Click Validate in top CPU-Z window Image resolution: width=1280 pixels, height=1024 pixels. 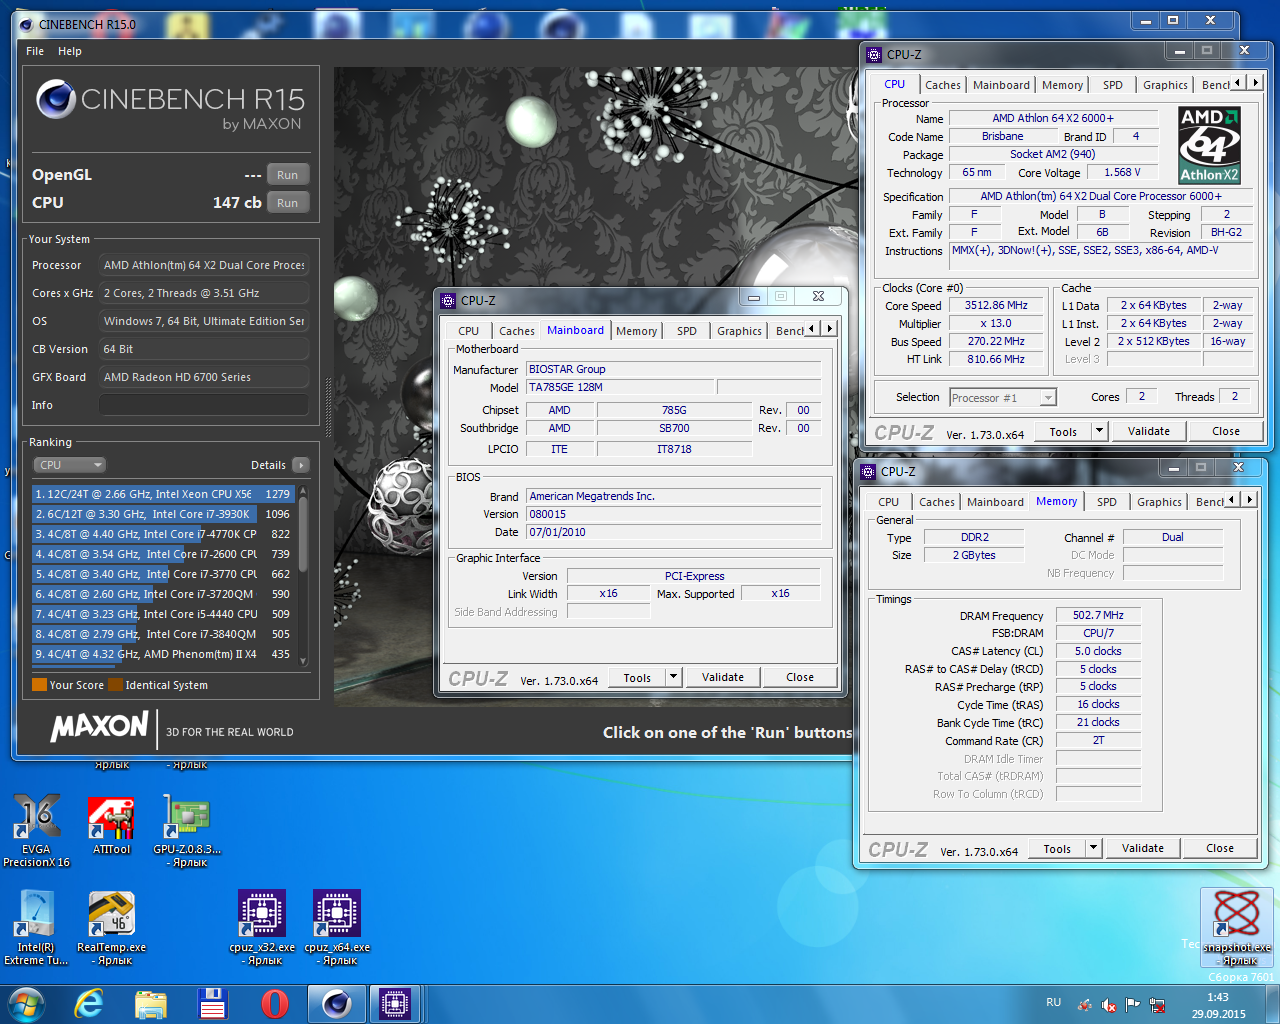[1149, 432]
